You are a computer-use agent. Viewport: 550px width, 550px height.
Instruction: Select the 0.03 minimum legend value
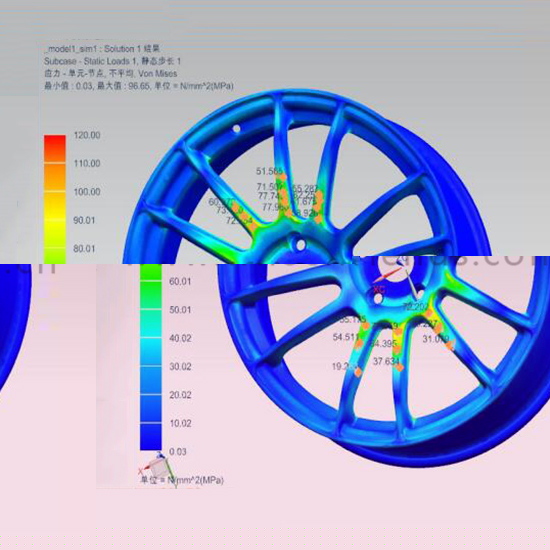coord(178,451)
